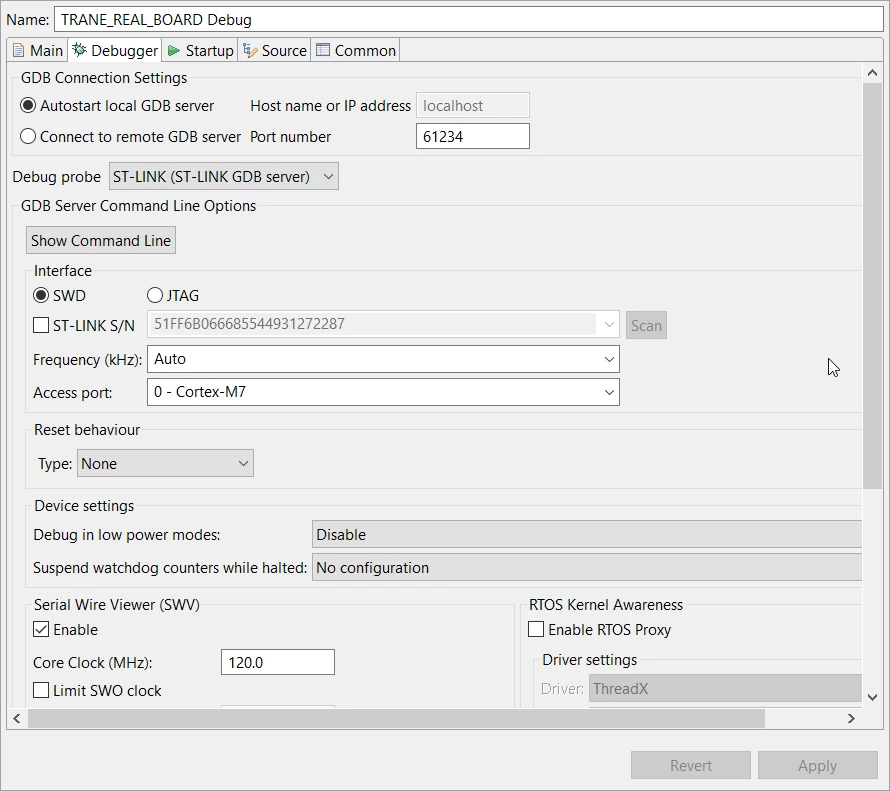Click the Core Clock (MHz) field

(278, 662)
